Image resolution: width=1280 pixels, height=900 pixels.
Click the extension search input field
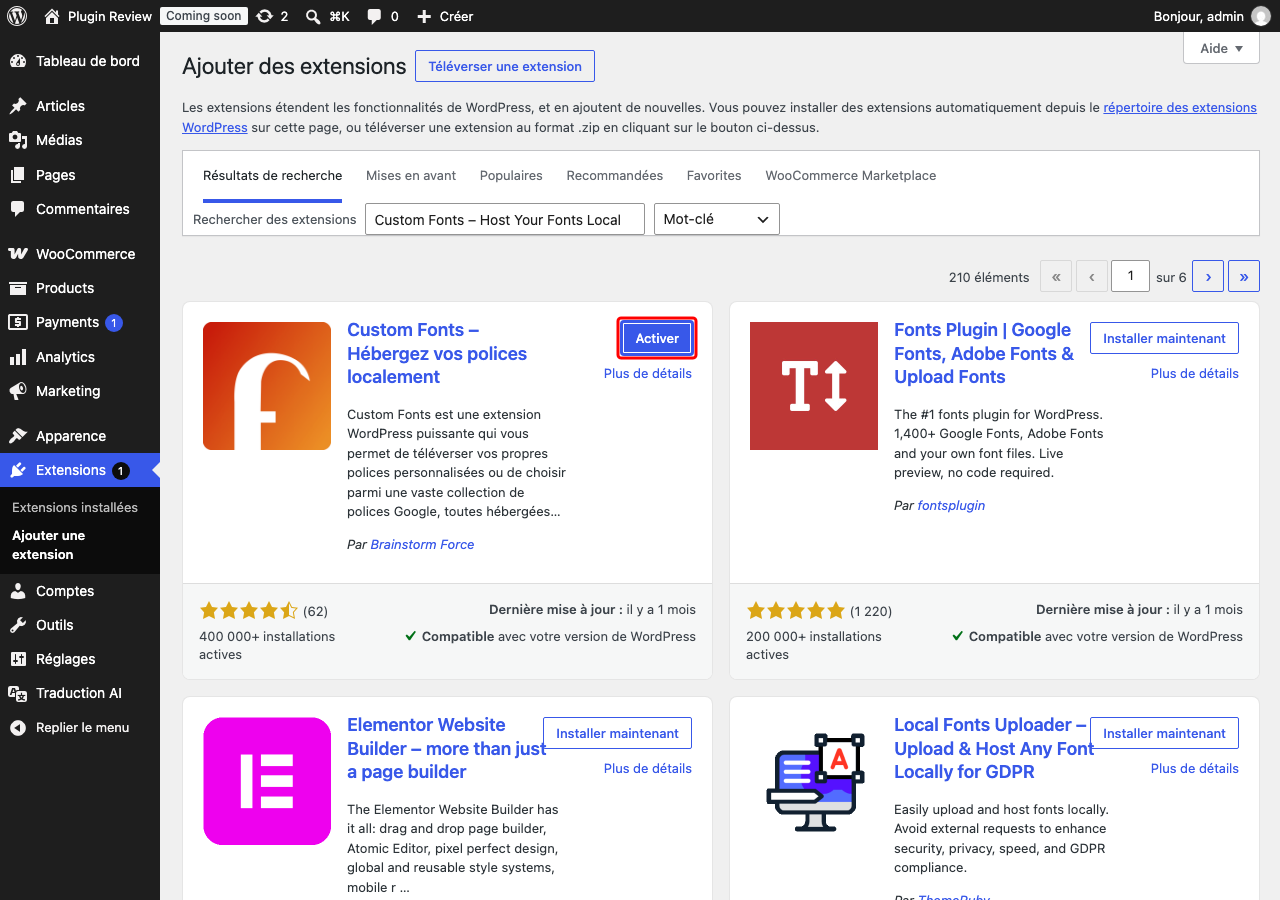click(x=505, y=219)
